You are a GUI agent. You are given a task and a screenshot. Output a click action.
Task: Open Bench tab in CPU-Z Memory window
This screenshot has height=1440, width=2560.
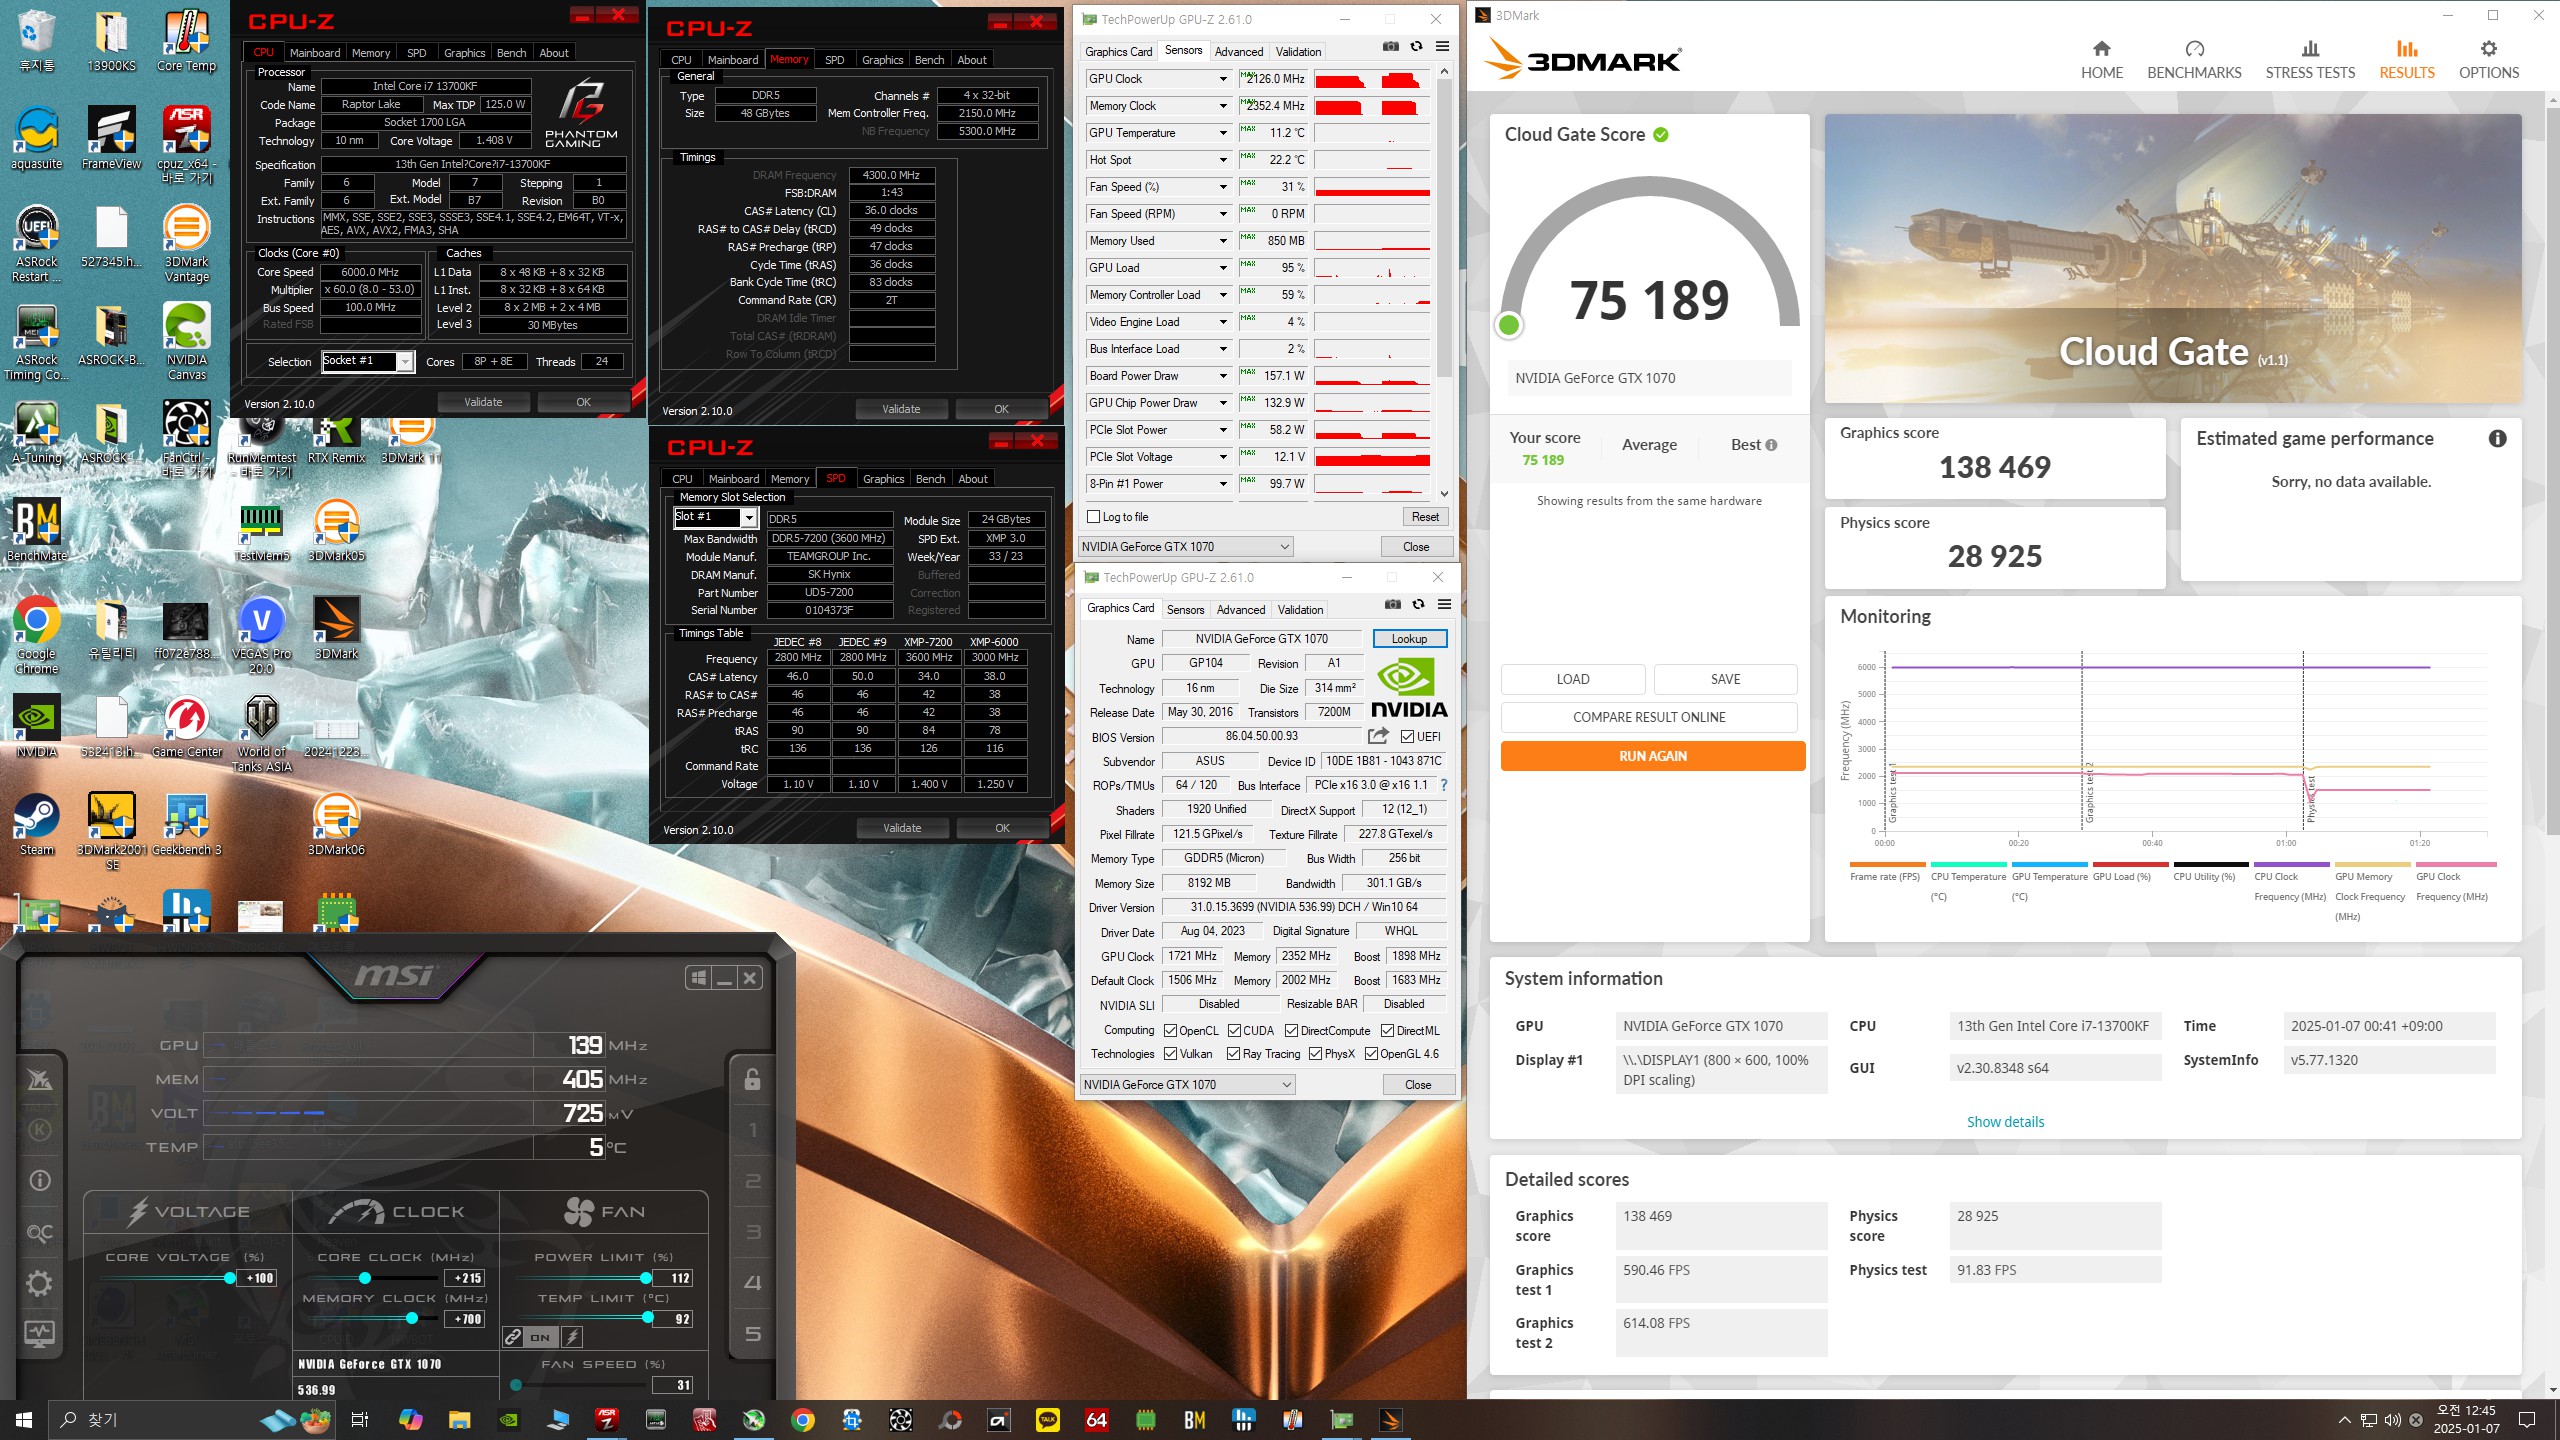point(929,60)
